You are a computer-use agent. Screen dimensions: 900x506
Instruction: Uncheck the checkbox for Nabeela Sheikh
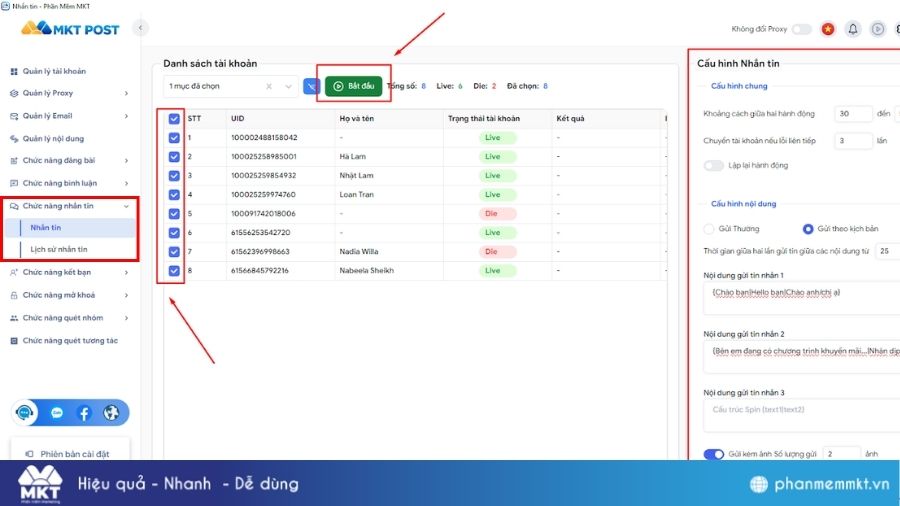[174, 271]
